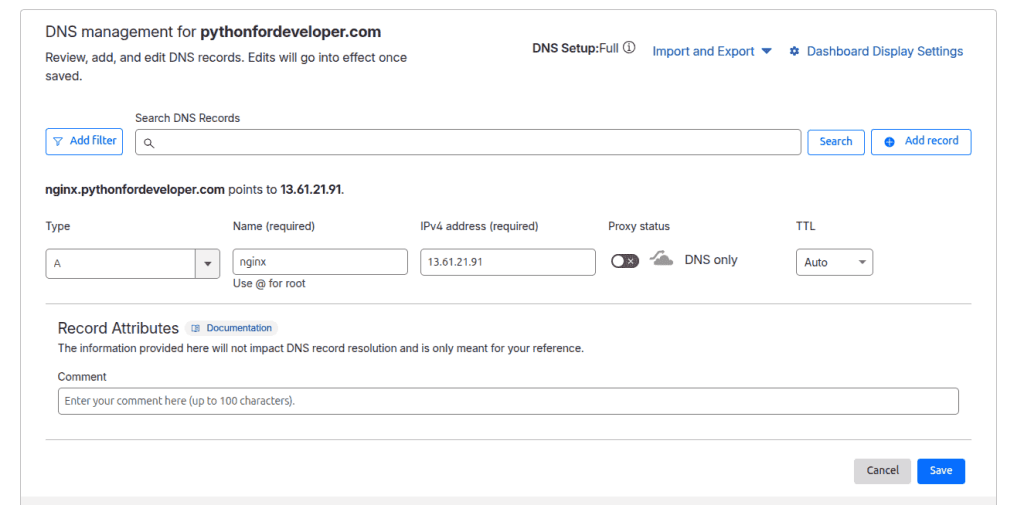
Task: Click the funnel icon in Add filter
Action: coord(58,141)
